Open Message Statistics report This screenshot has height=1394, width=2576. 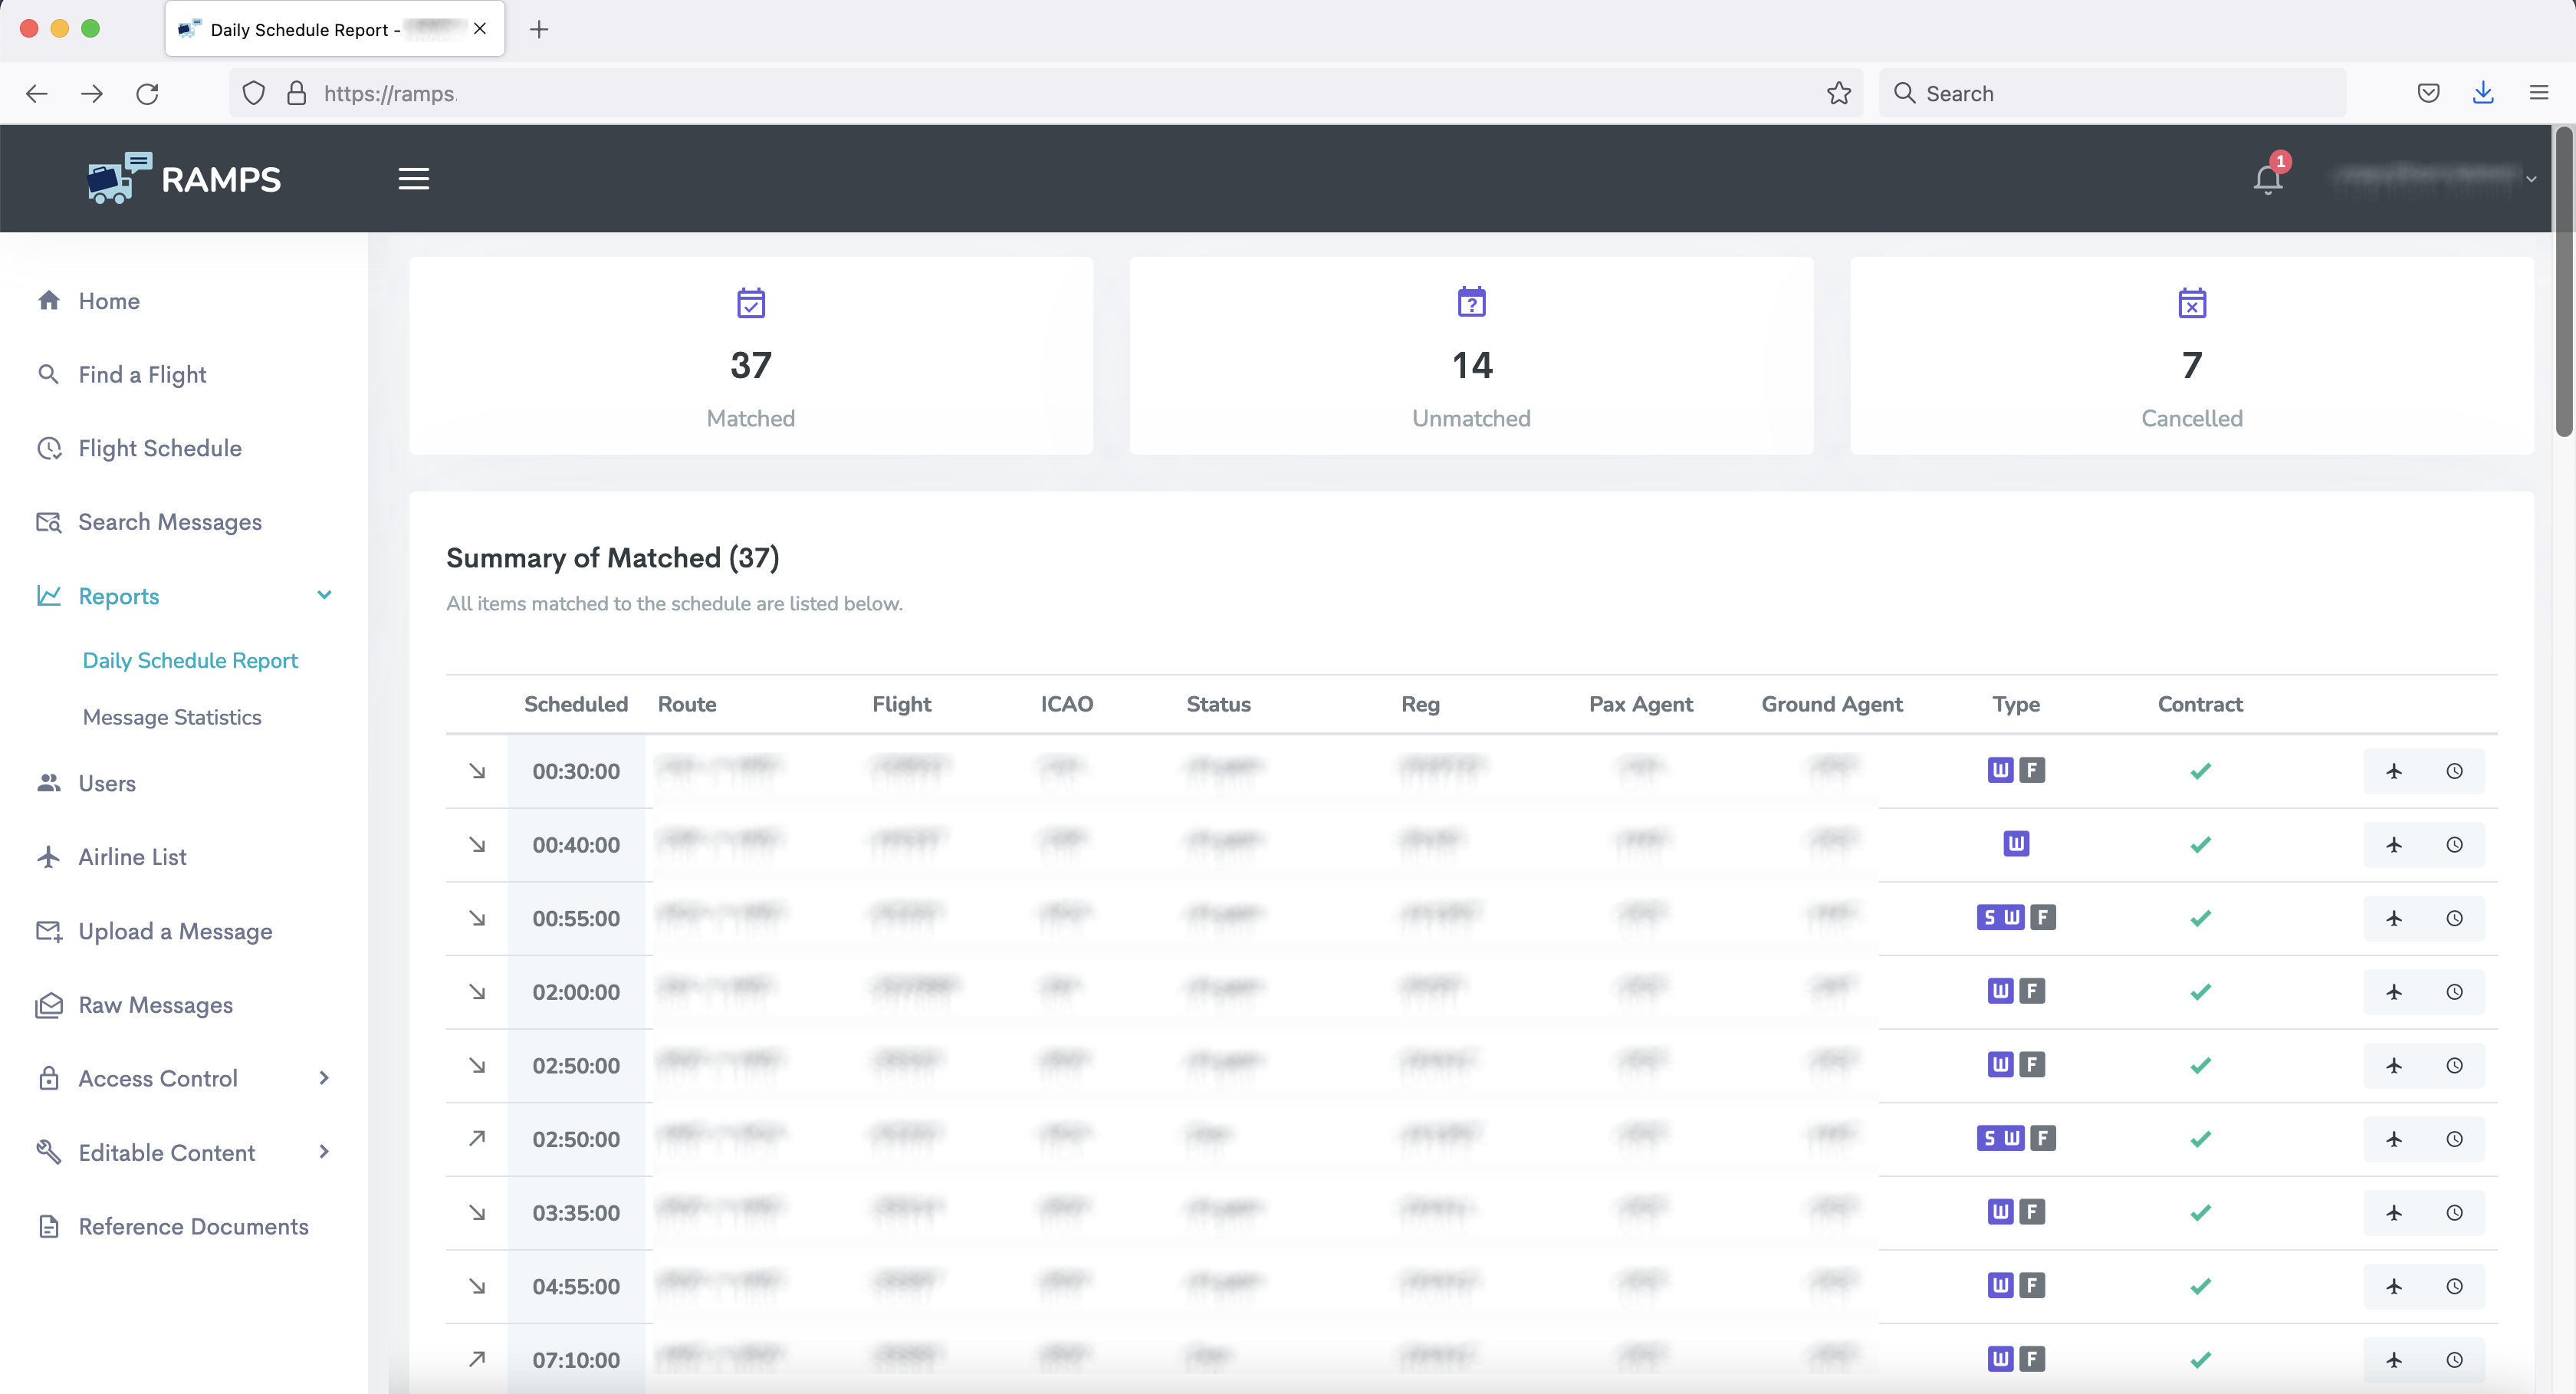pos(172,717)
